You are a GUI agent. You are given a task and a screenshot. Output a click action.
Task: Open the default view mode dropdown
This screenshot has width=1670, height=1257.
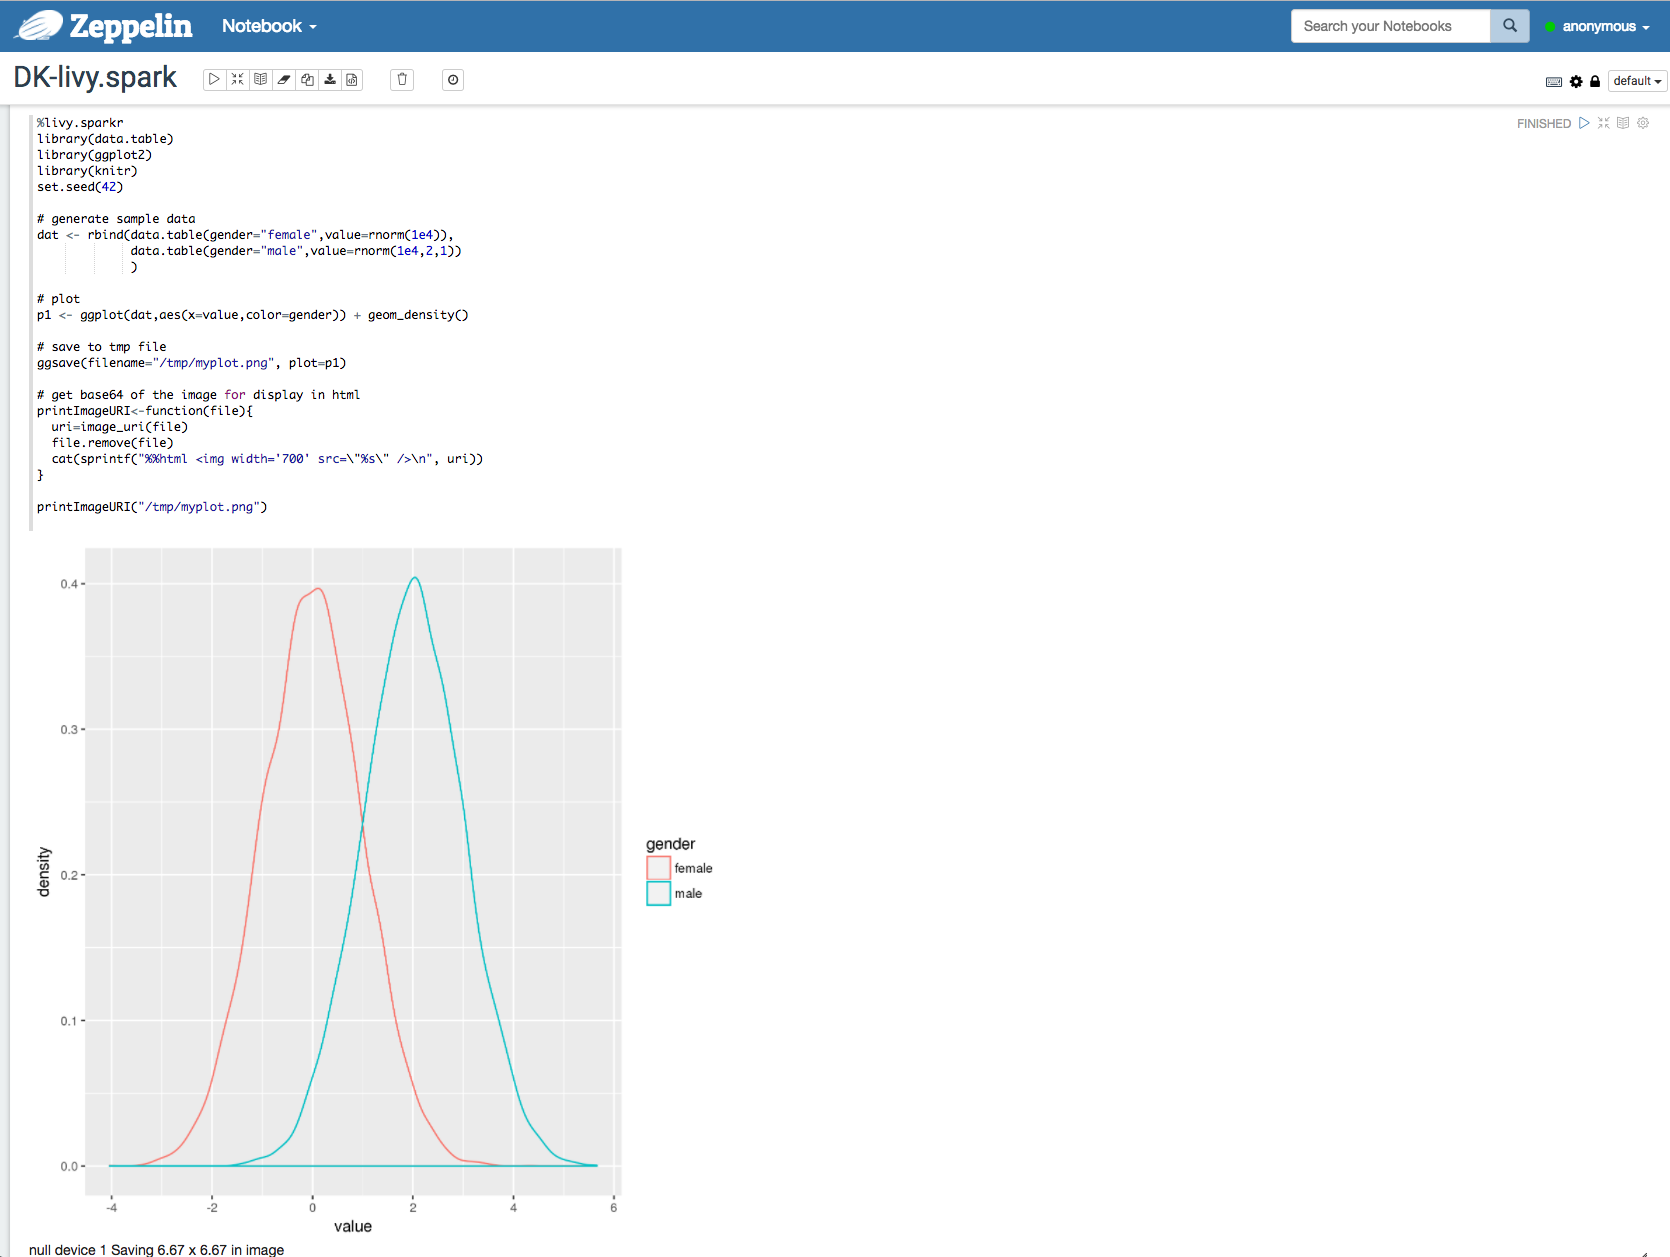coord(1636,80)
